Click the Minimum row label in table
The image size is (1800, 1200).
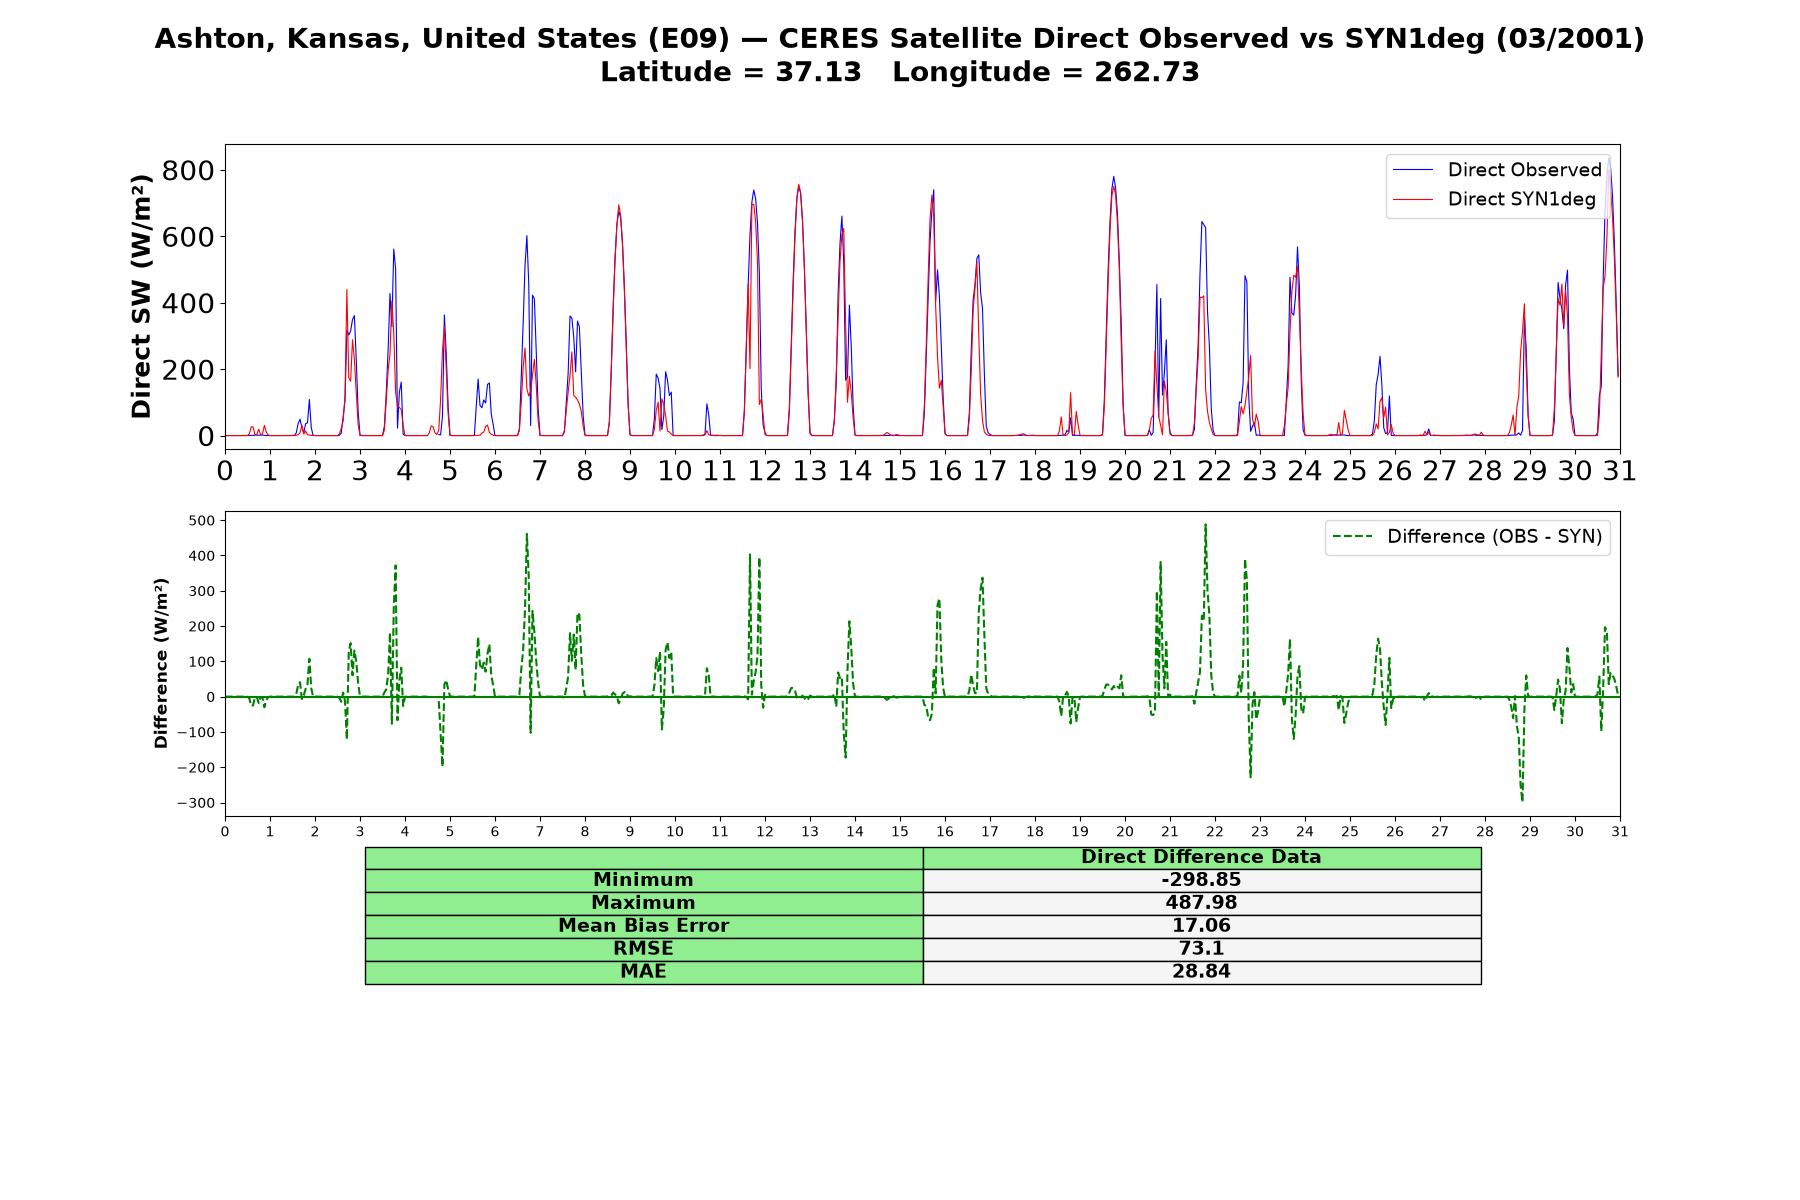click(643, 880)
